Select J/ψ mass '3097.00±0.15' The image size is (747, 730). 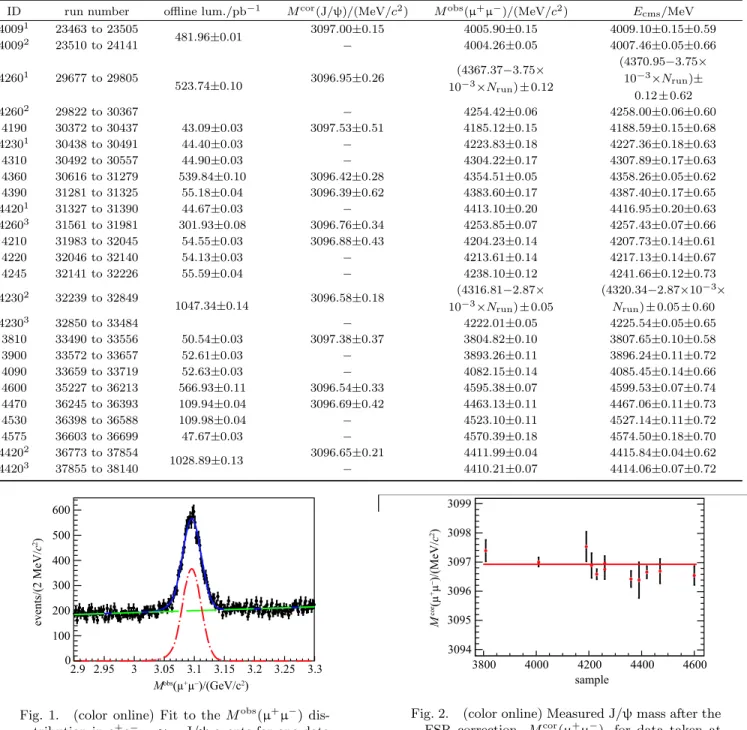[x=347, y=29]
